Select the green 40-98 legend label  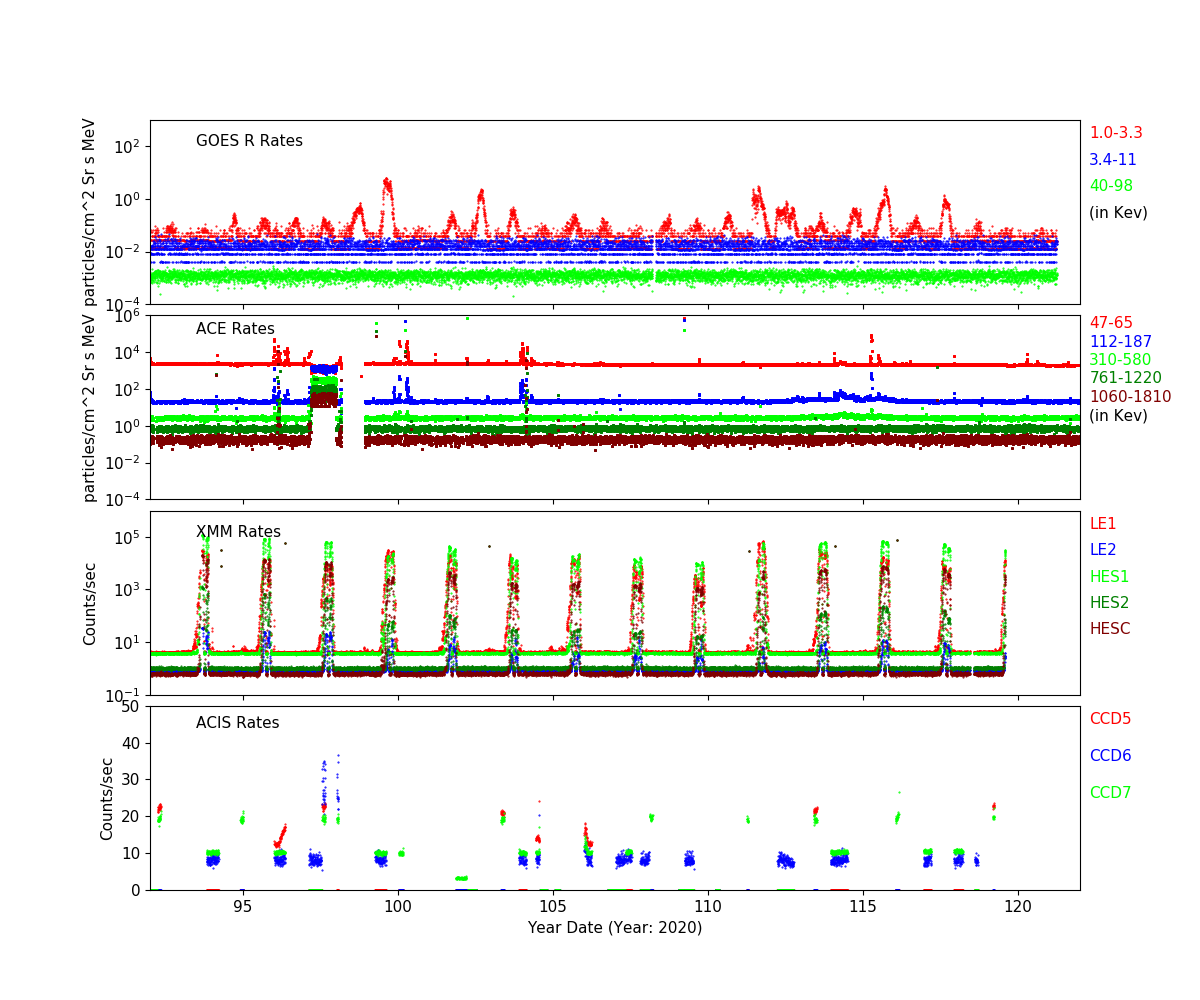(x=1110, y=186)
